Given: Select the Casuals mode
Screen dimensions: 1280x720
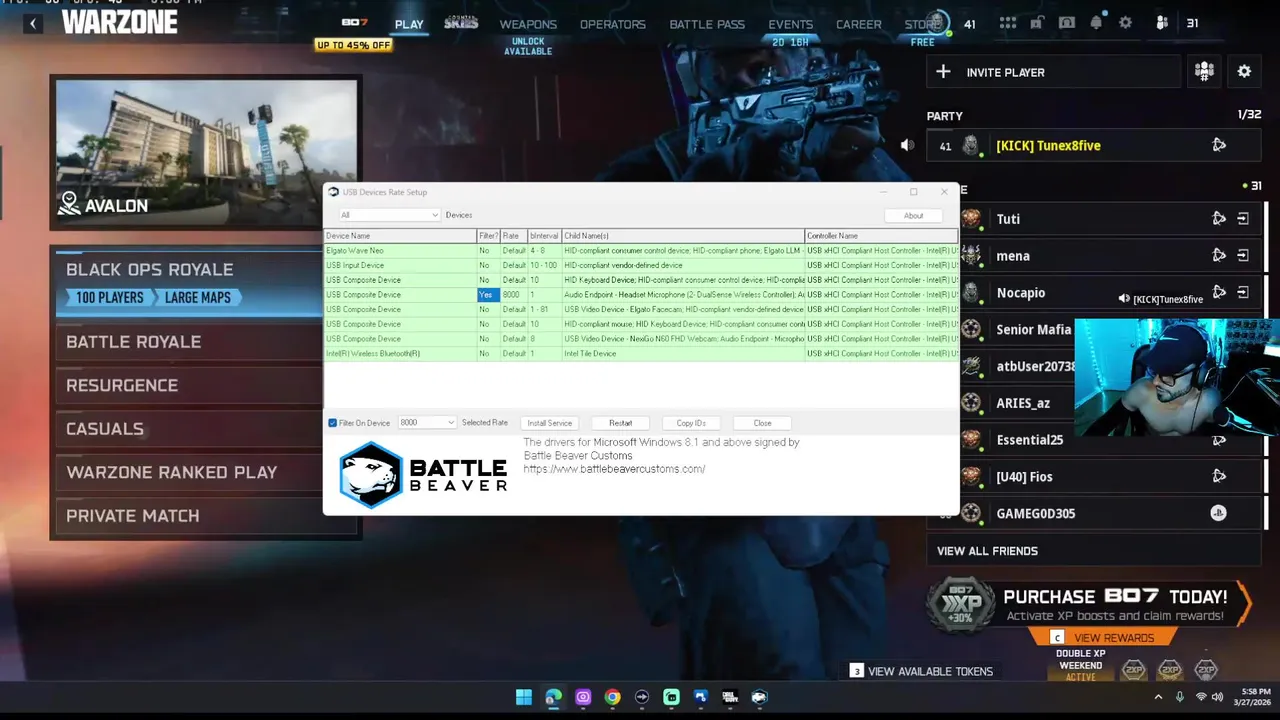Looking at the screenshot, I should pyautogui.click(x=189, y=429).
